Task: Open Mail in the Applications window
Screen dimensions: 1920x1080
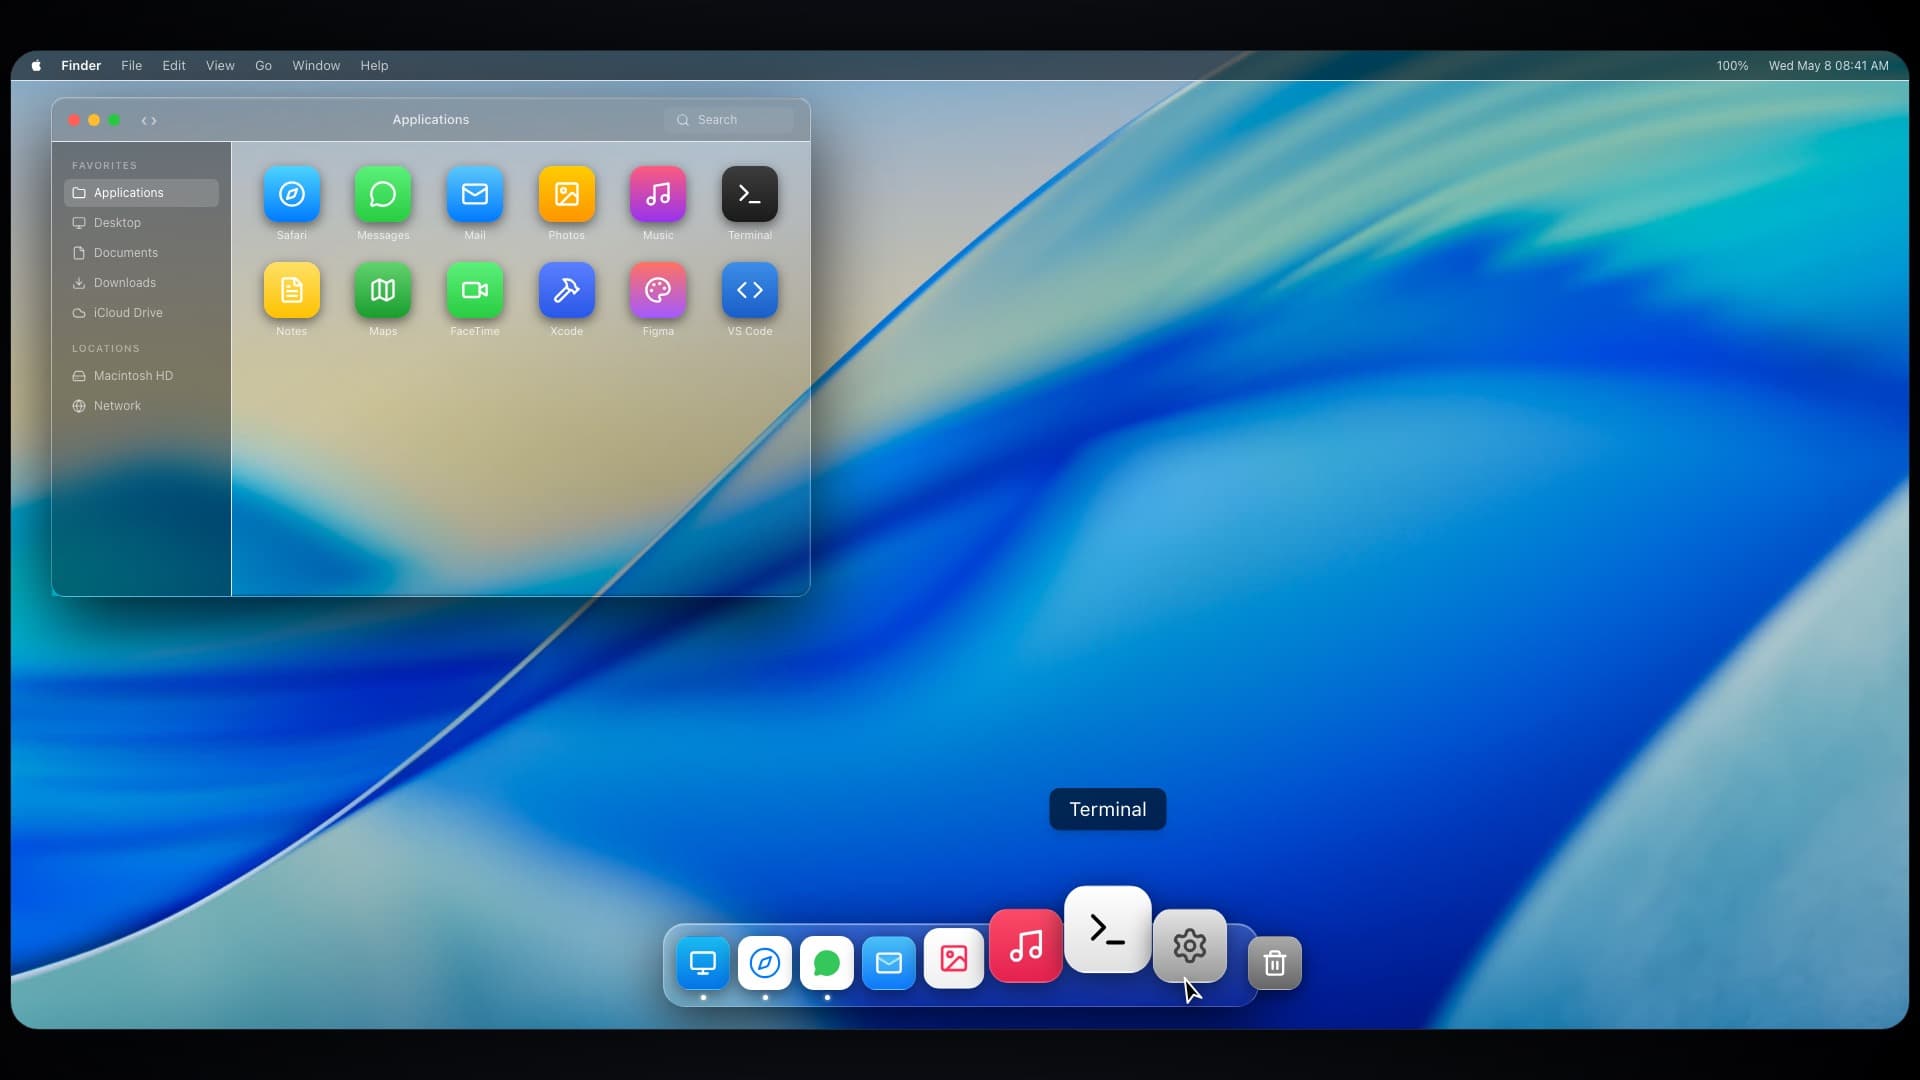Action: tap(475, 194)
